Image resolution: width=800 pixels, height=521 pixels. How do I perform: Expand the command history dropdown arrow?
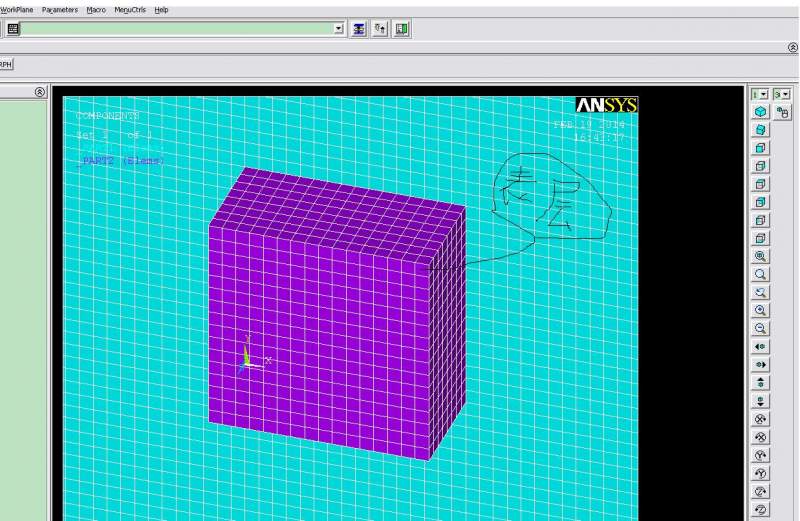coord(338,29)
